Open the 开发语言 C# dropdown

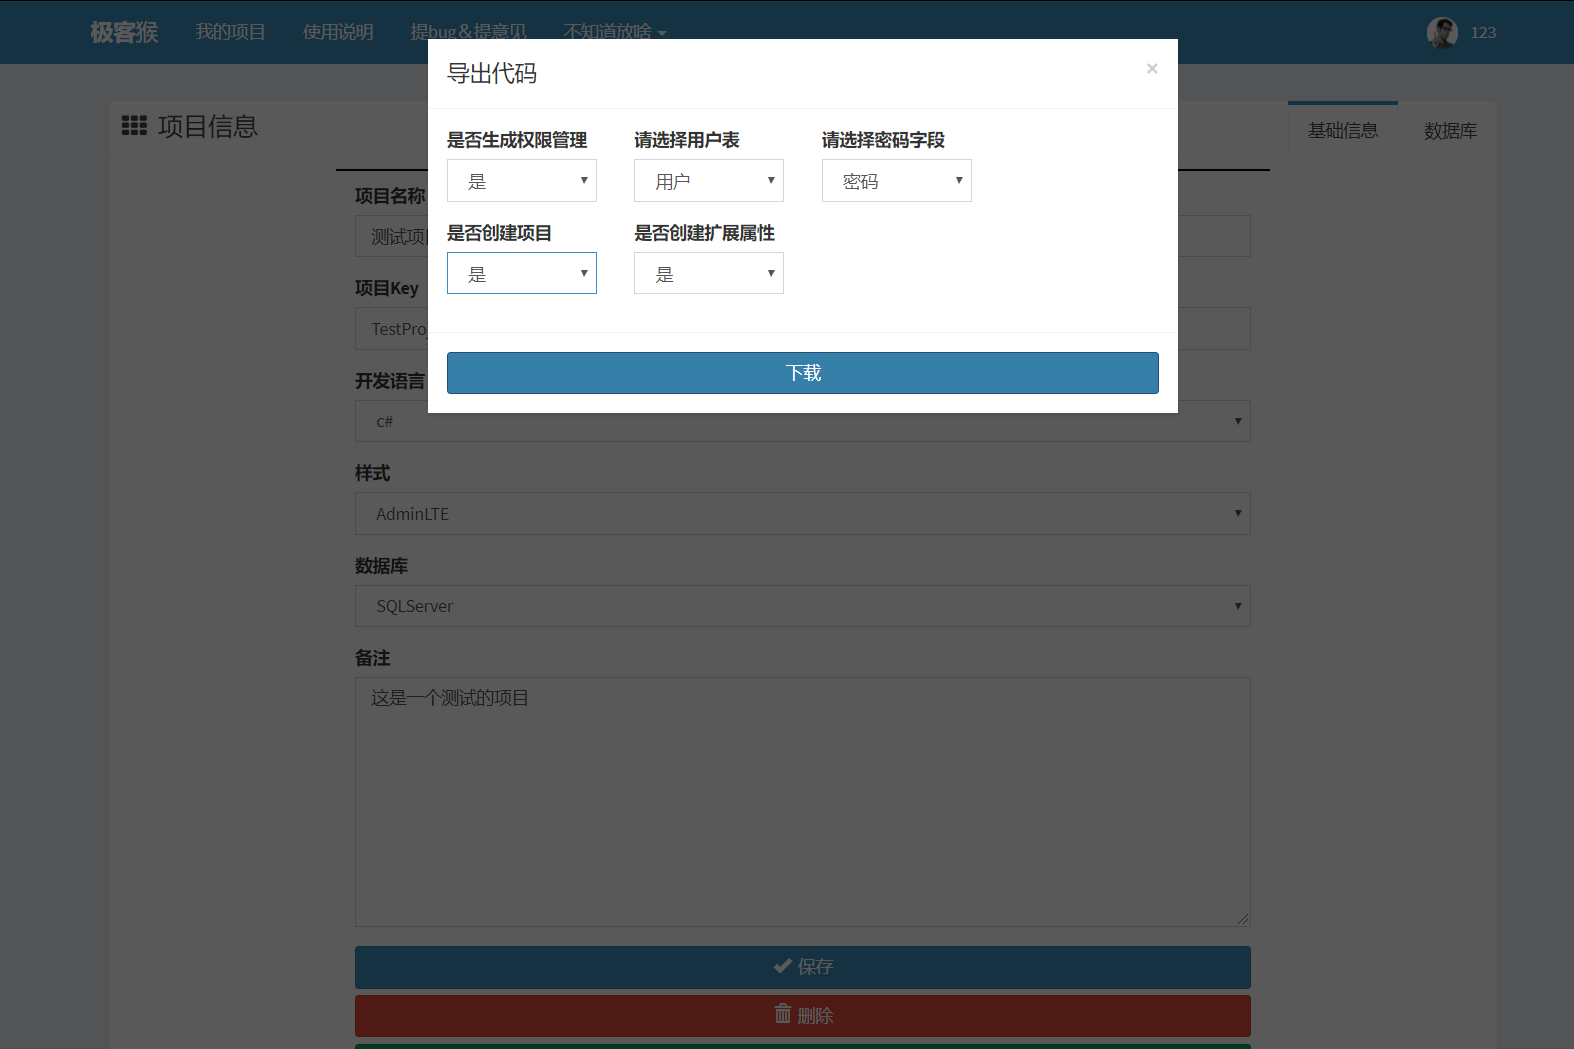[x=803, y=421]
